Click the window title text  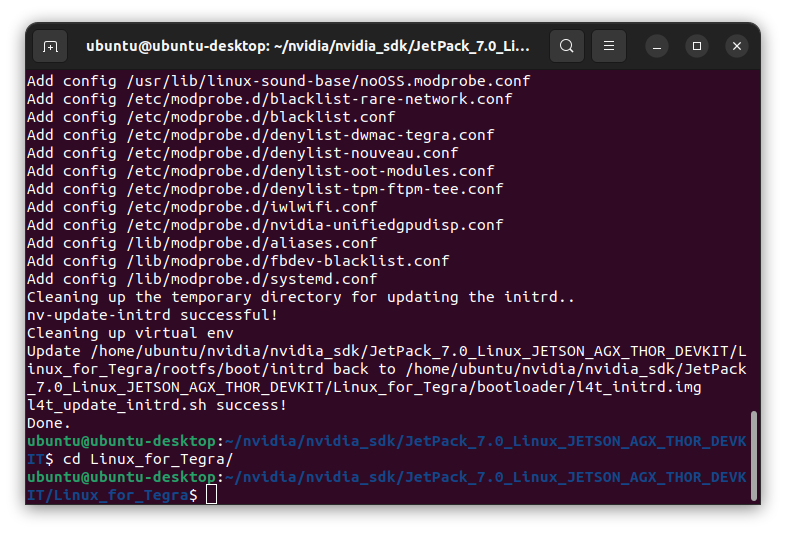click(308, 46)
